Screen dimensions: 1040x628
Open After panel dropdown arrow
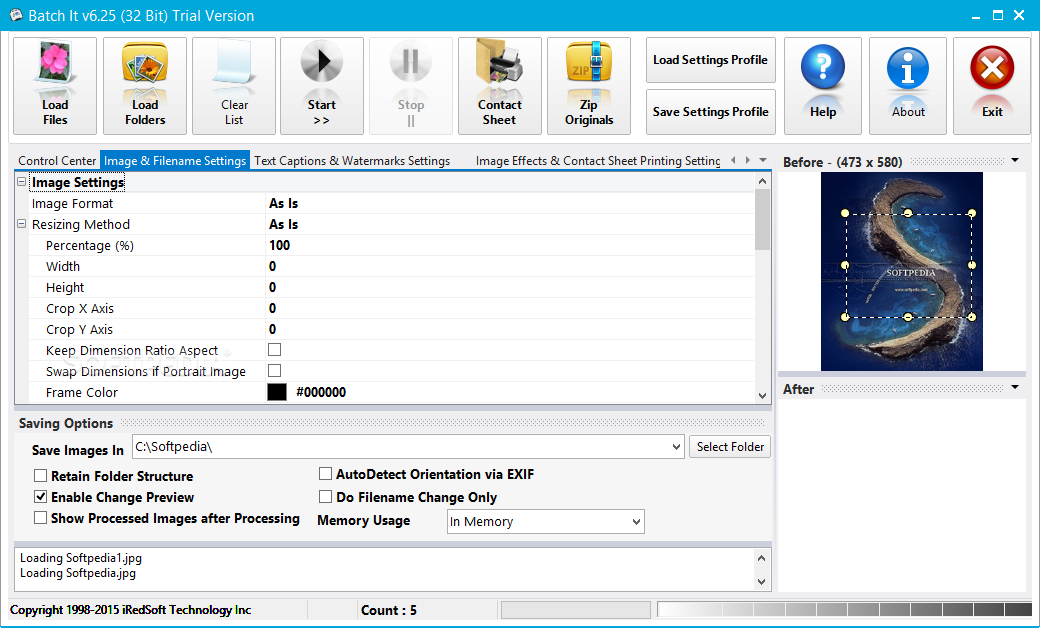(1015, 387)
